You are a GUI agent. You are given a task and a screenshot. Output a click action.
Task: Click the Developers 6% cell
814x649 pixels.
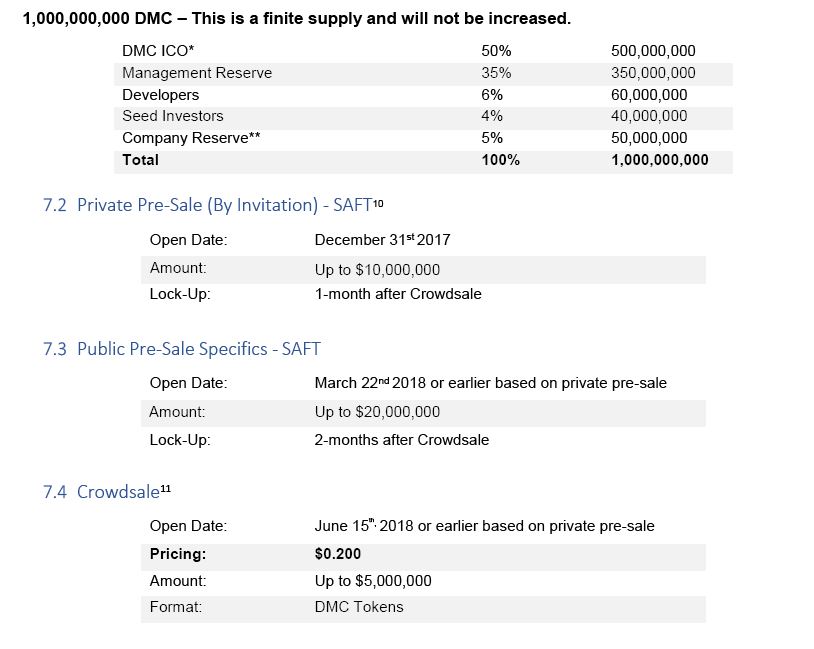click(x=492, y=95)
